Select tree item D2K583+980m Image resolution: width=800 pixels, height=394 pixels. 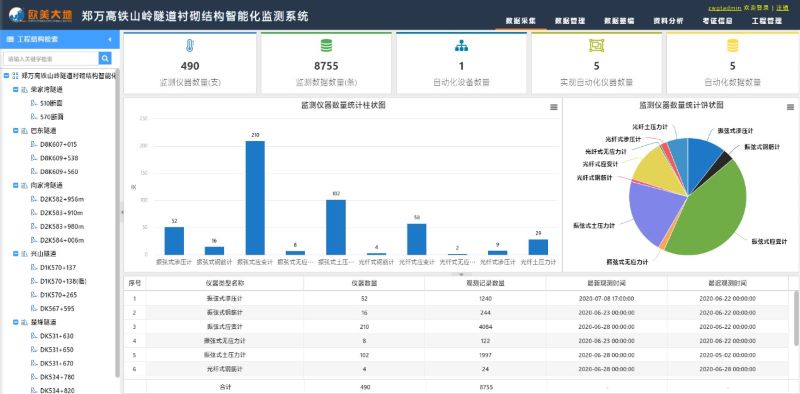tap(61, 227)
